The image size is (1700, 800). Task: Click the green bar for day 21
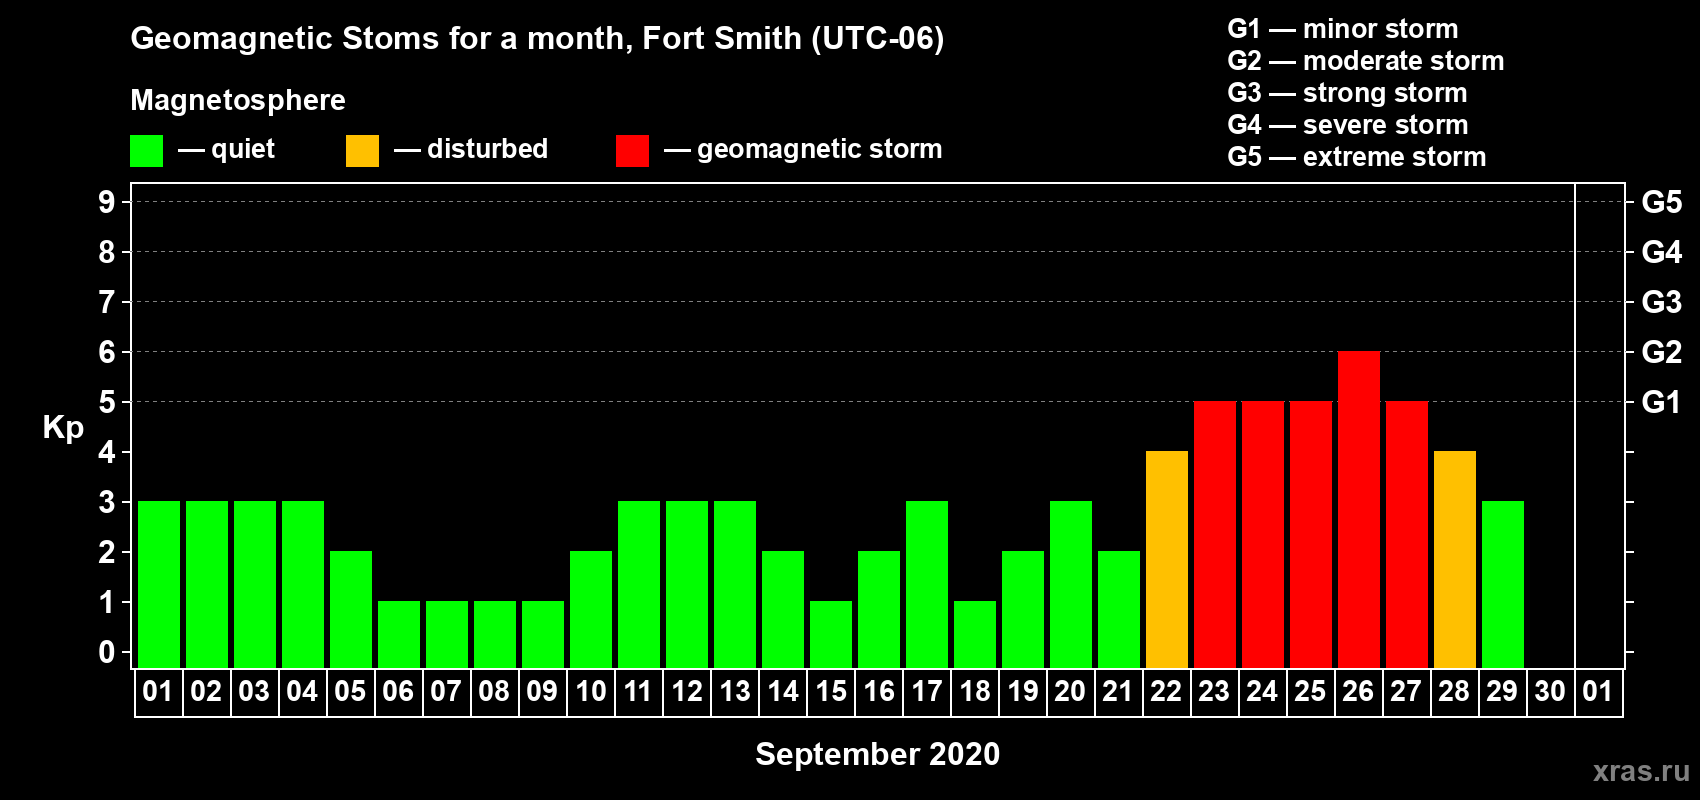1119,609
